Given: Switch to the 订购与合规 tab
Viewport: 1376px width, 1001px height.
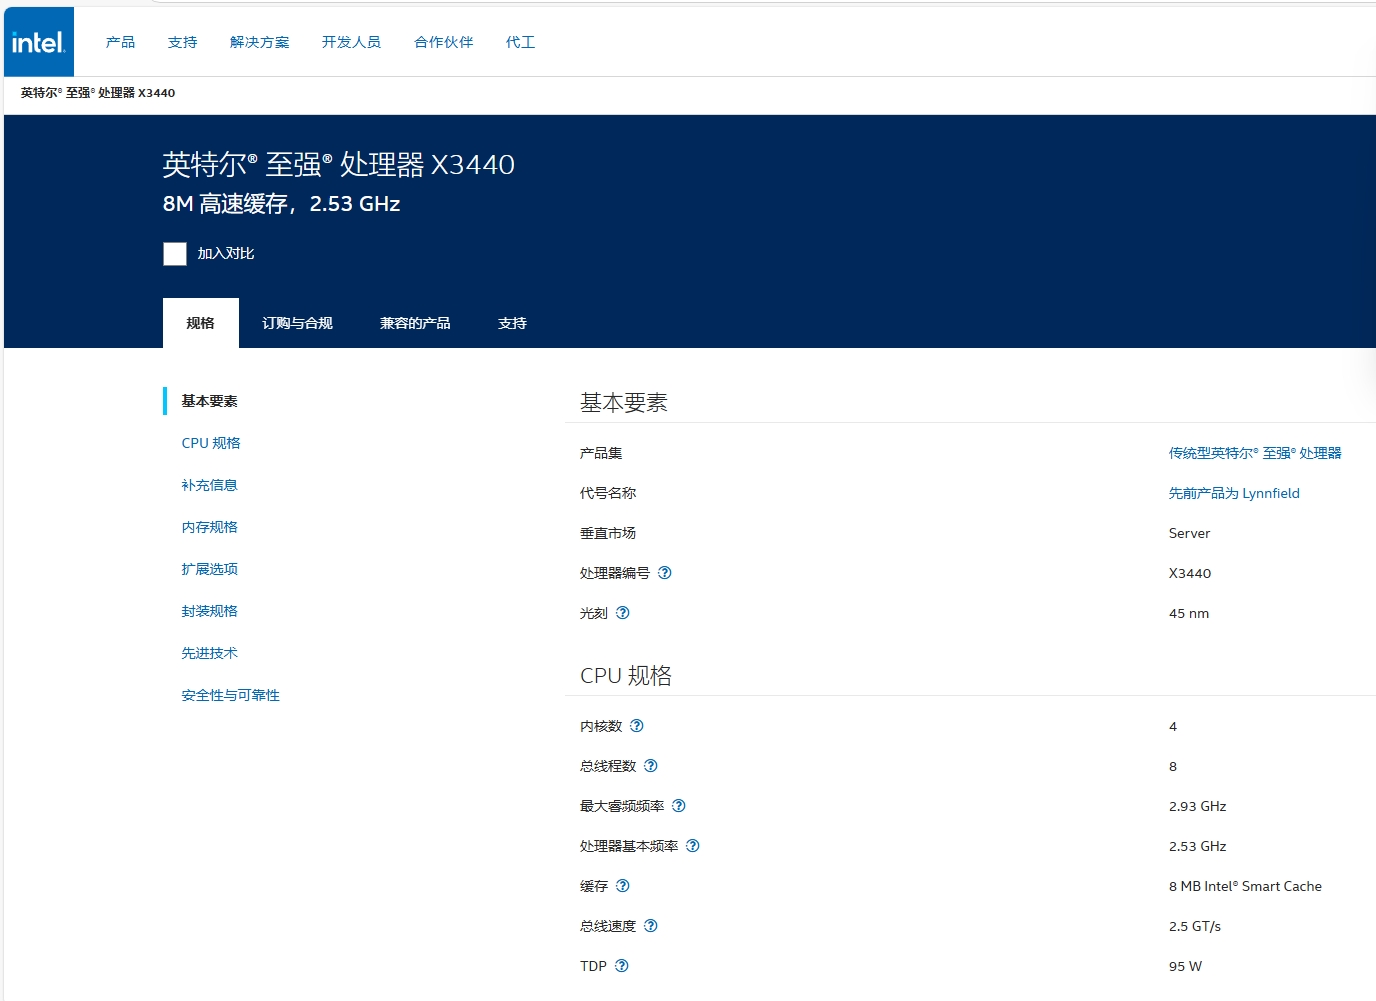Looking at the screenshot, I should 298,323.
